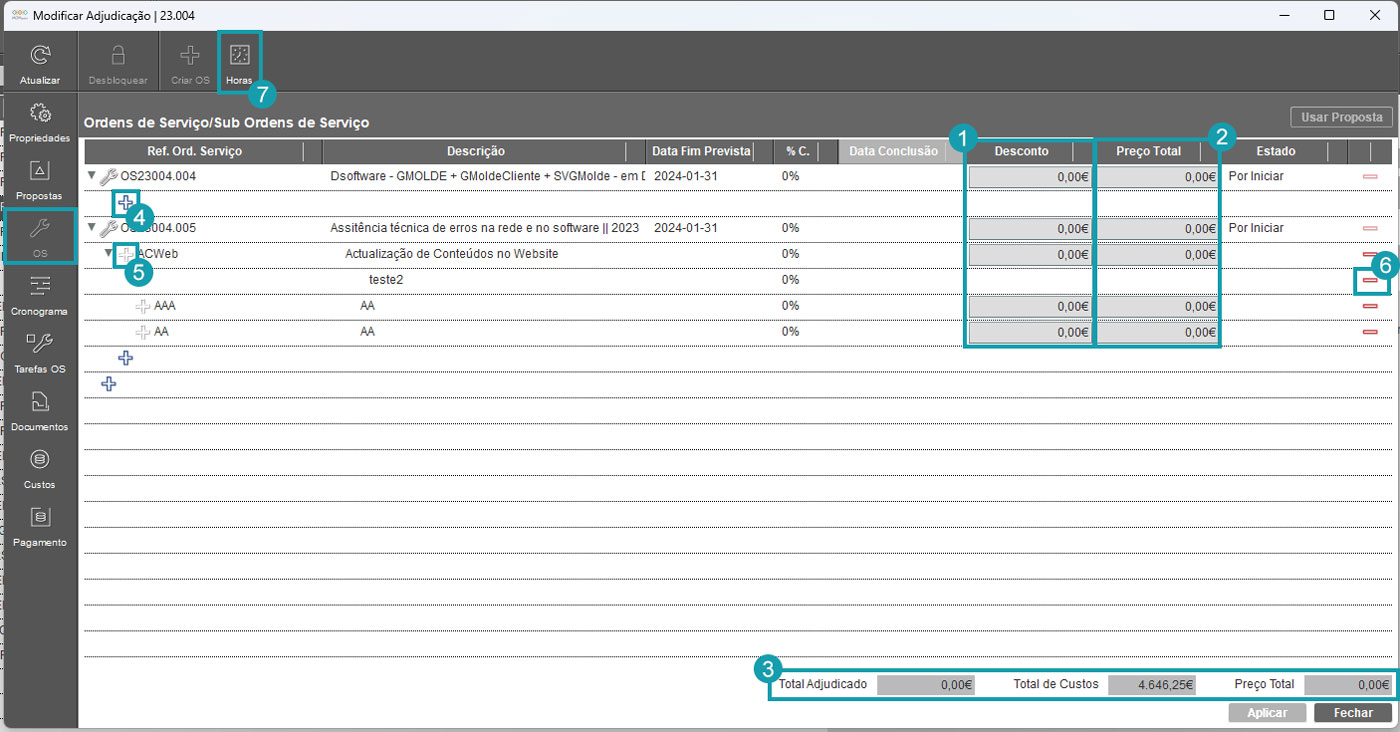Click the AAA reference text

click(165, 306)
